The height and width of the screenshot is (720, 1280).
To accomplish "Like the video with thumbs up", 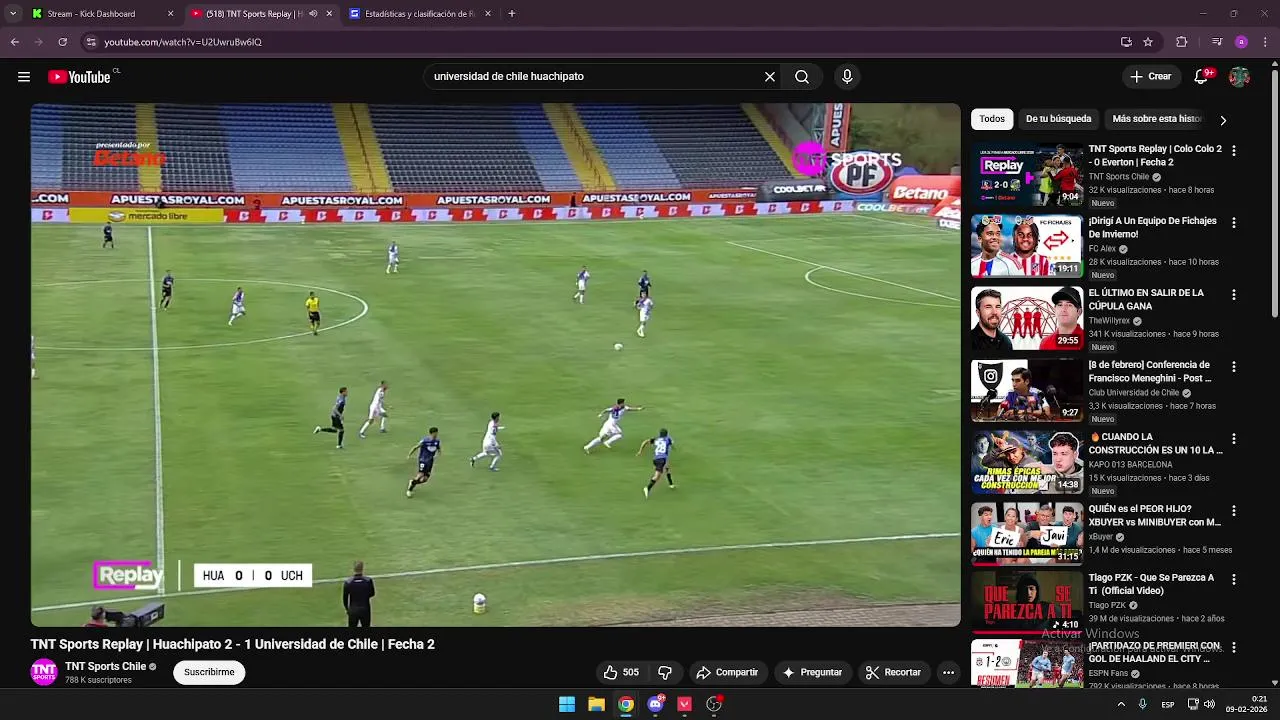I will 621,673.
